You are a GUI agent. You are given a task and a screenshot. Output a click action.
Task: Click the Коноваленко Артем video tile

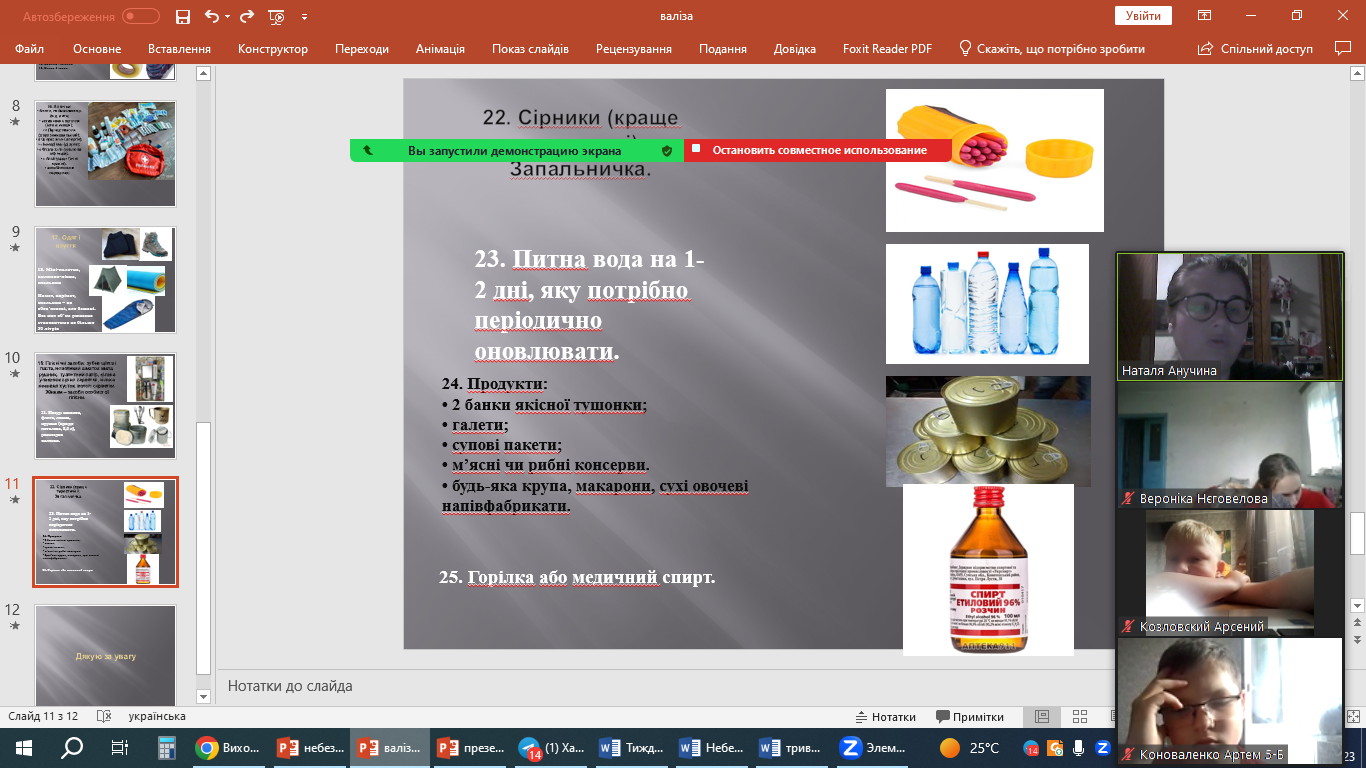pyautogui.click(x=1230, y=701)
